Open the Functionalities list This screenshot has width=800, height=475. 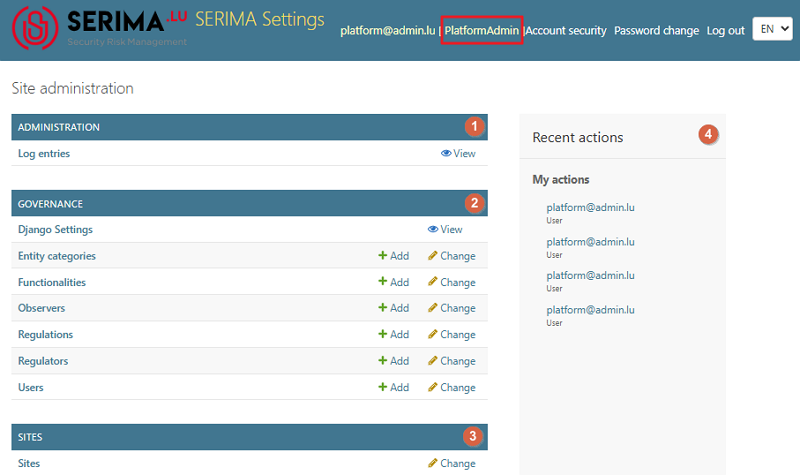52,282
